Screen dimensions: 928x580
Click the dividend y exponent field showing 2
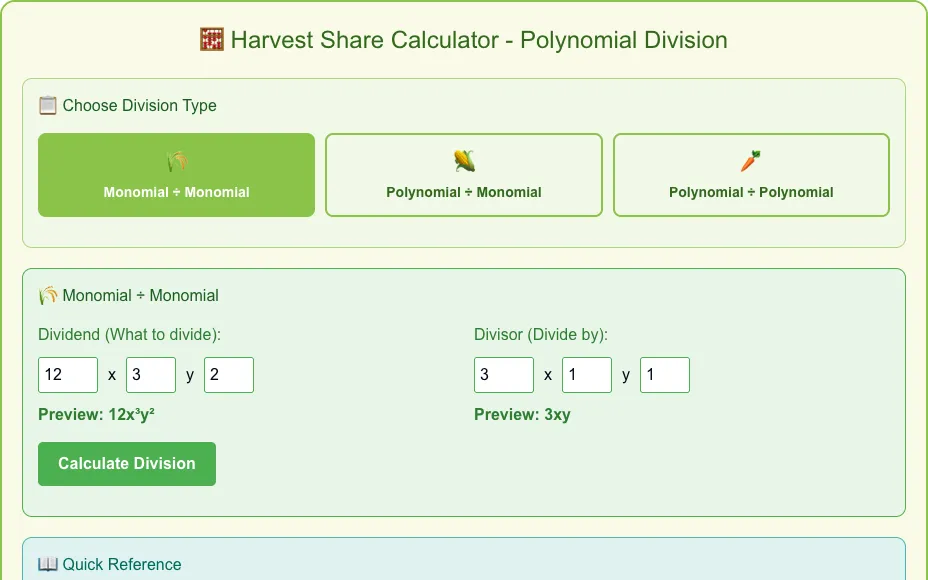(x=229, y=375)
